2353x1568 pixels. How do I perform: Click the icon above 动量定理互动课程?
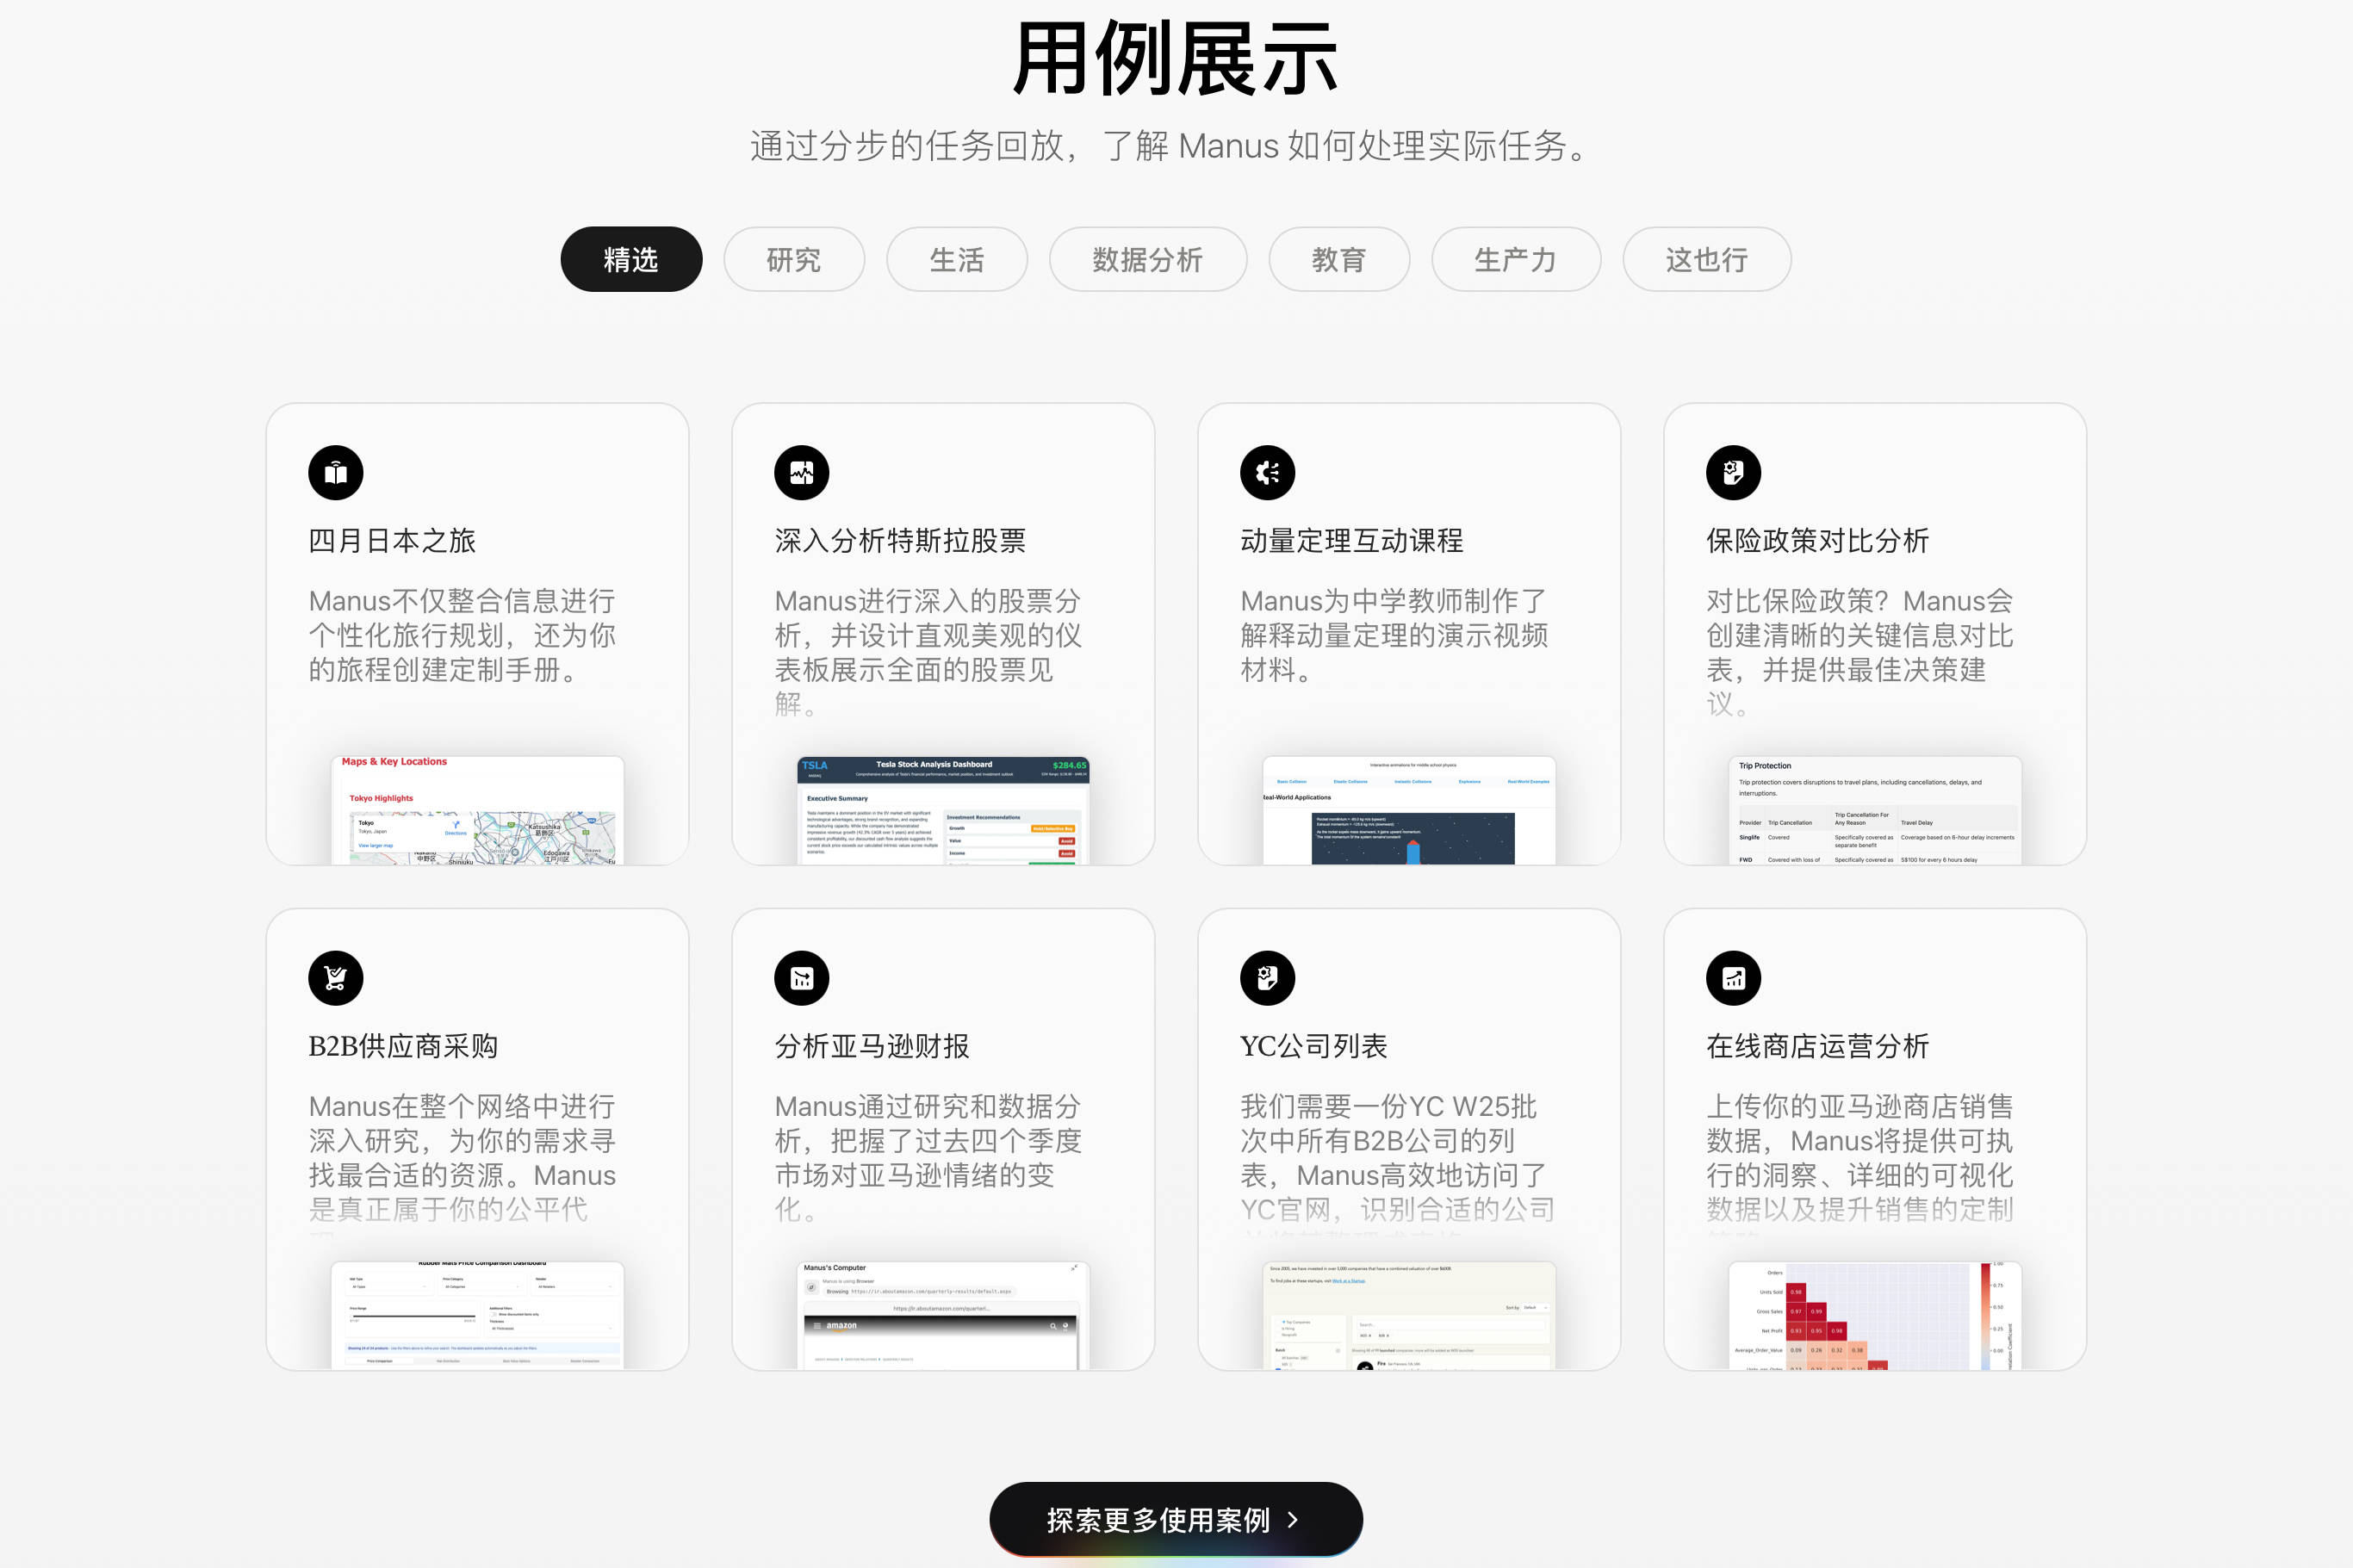point(1267,472)
